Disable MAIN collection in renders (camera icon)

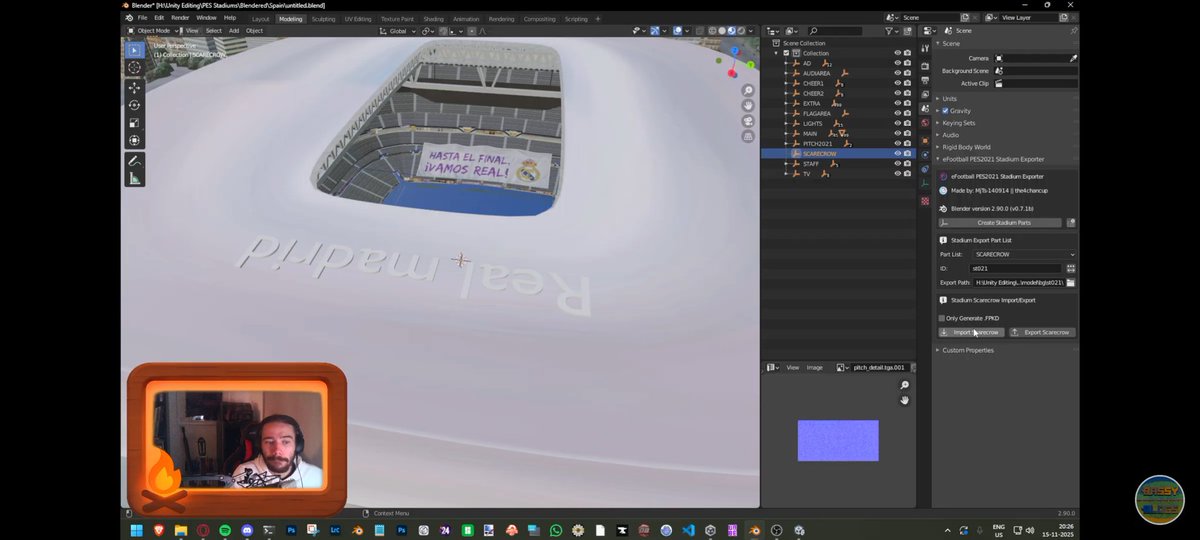pyautogui.click(x=908, y=133)
